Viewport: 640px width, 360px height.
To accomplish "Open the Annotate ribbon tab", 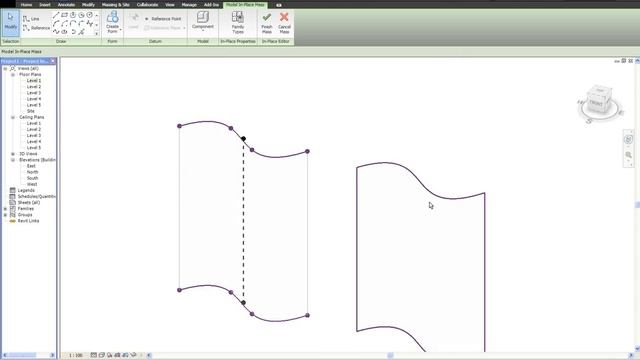I will click(x=66, y=5).
